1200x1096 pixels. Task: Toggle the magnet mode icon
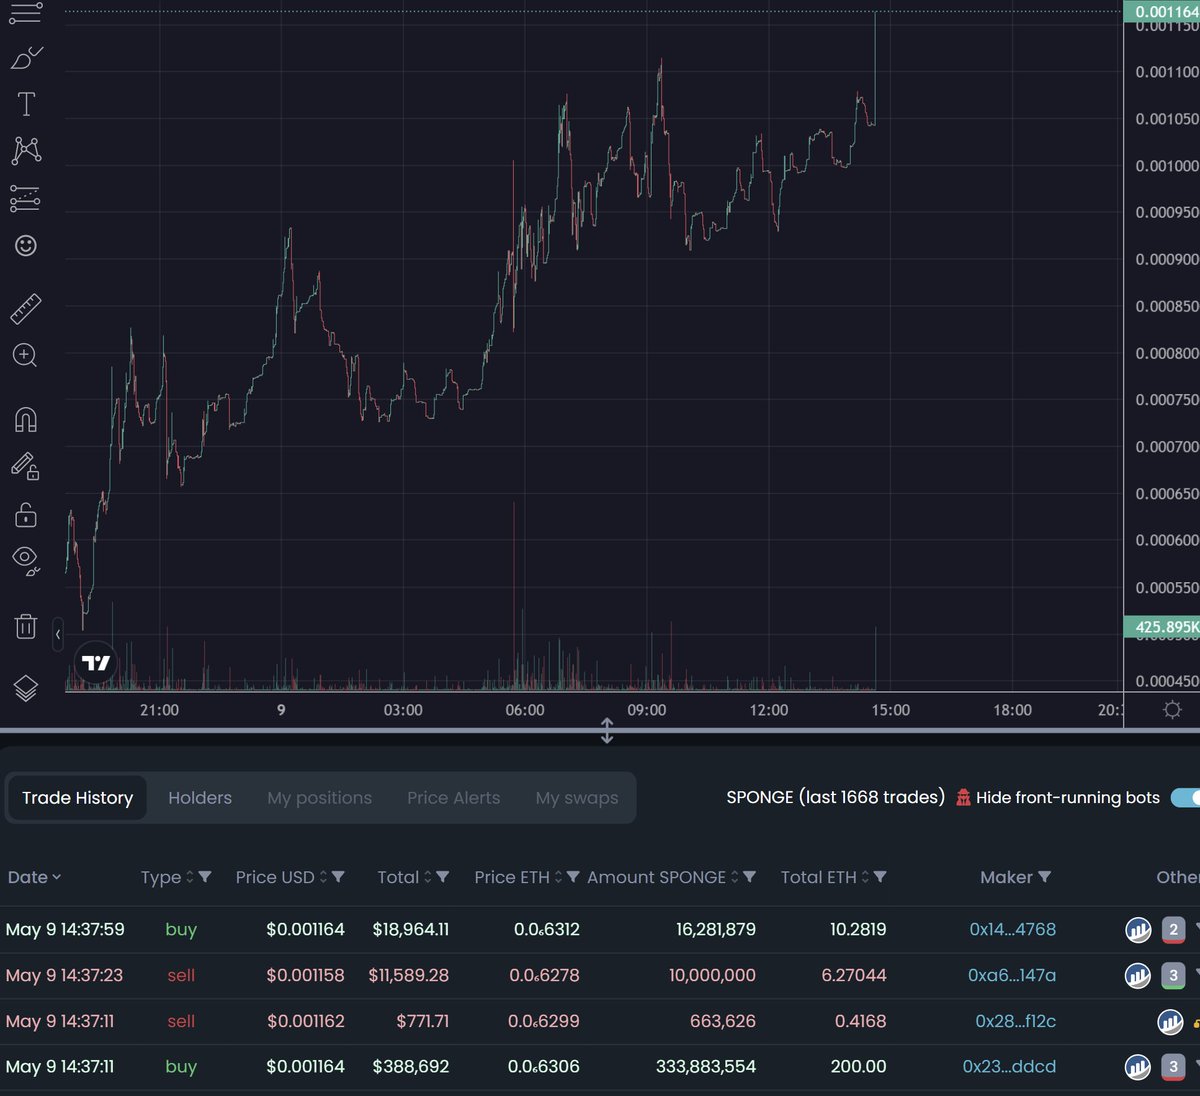pos(26,419)
